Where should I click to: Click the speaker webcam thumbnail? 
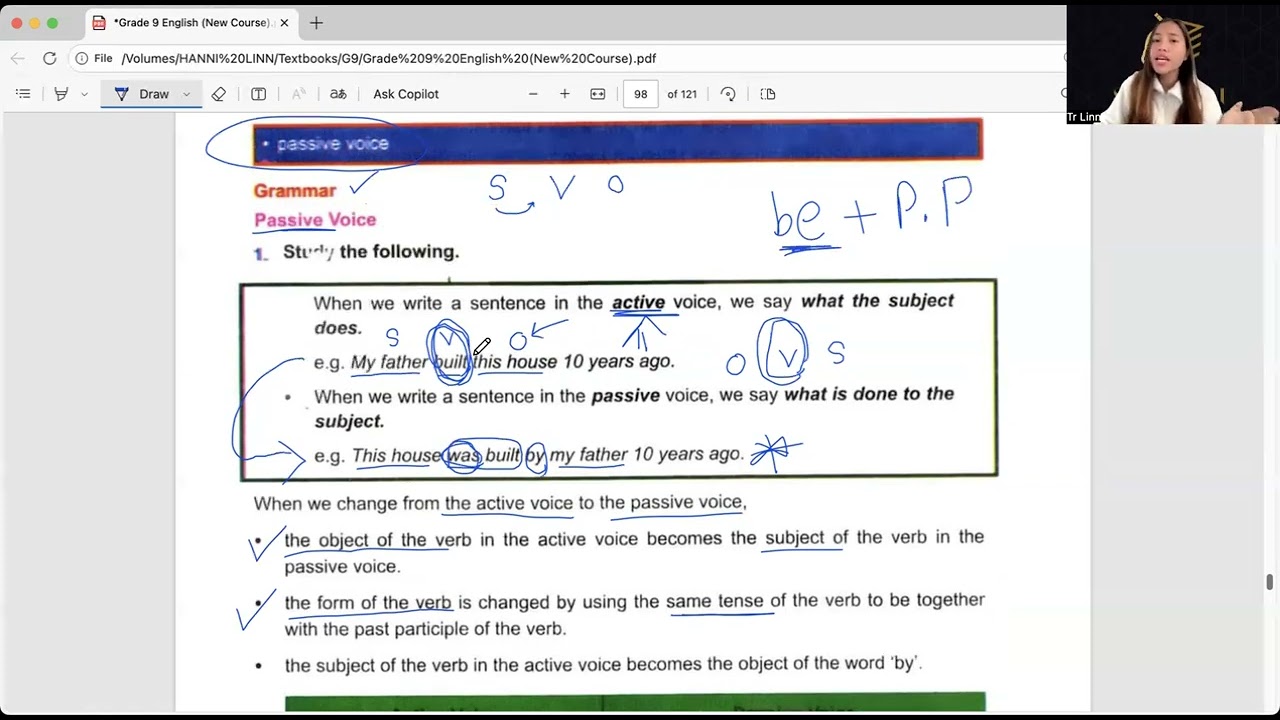tap(1172, 65)
